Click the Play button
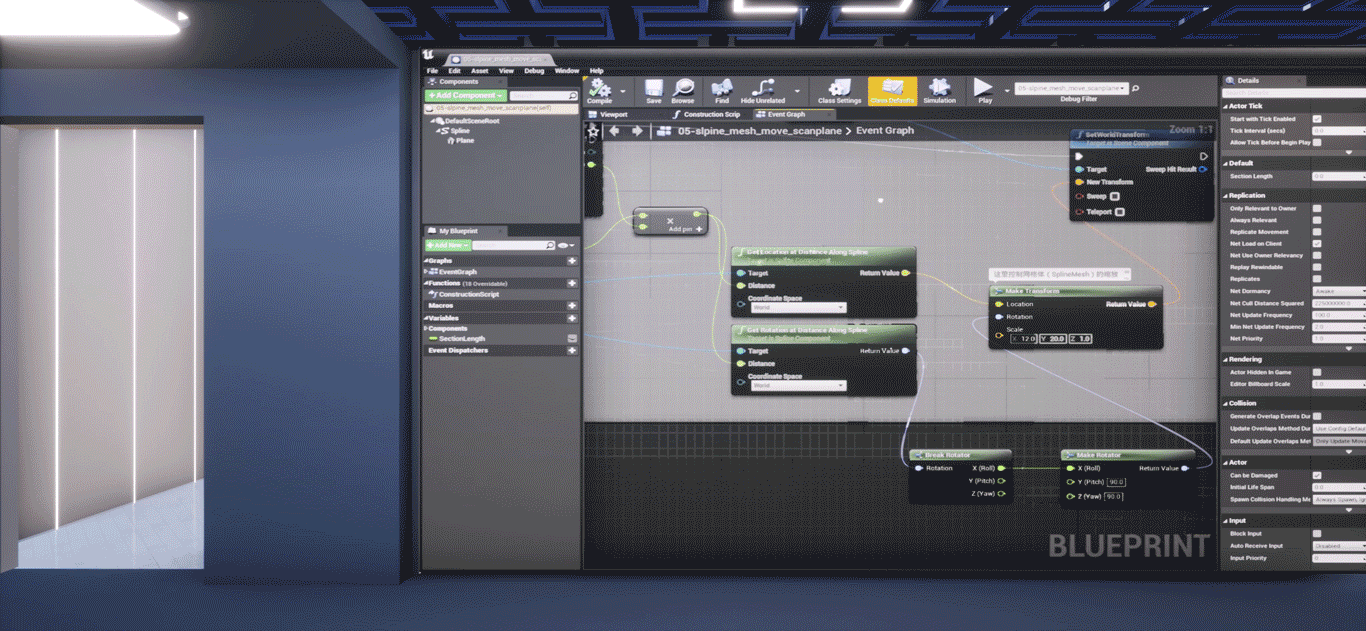 click(985, 91)
